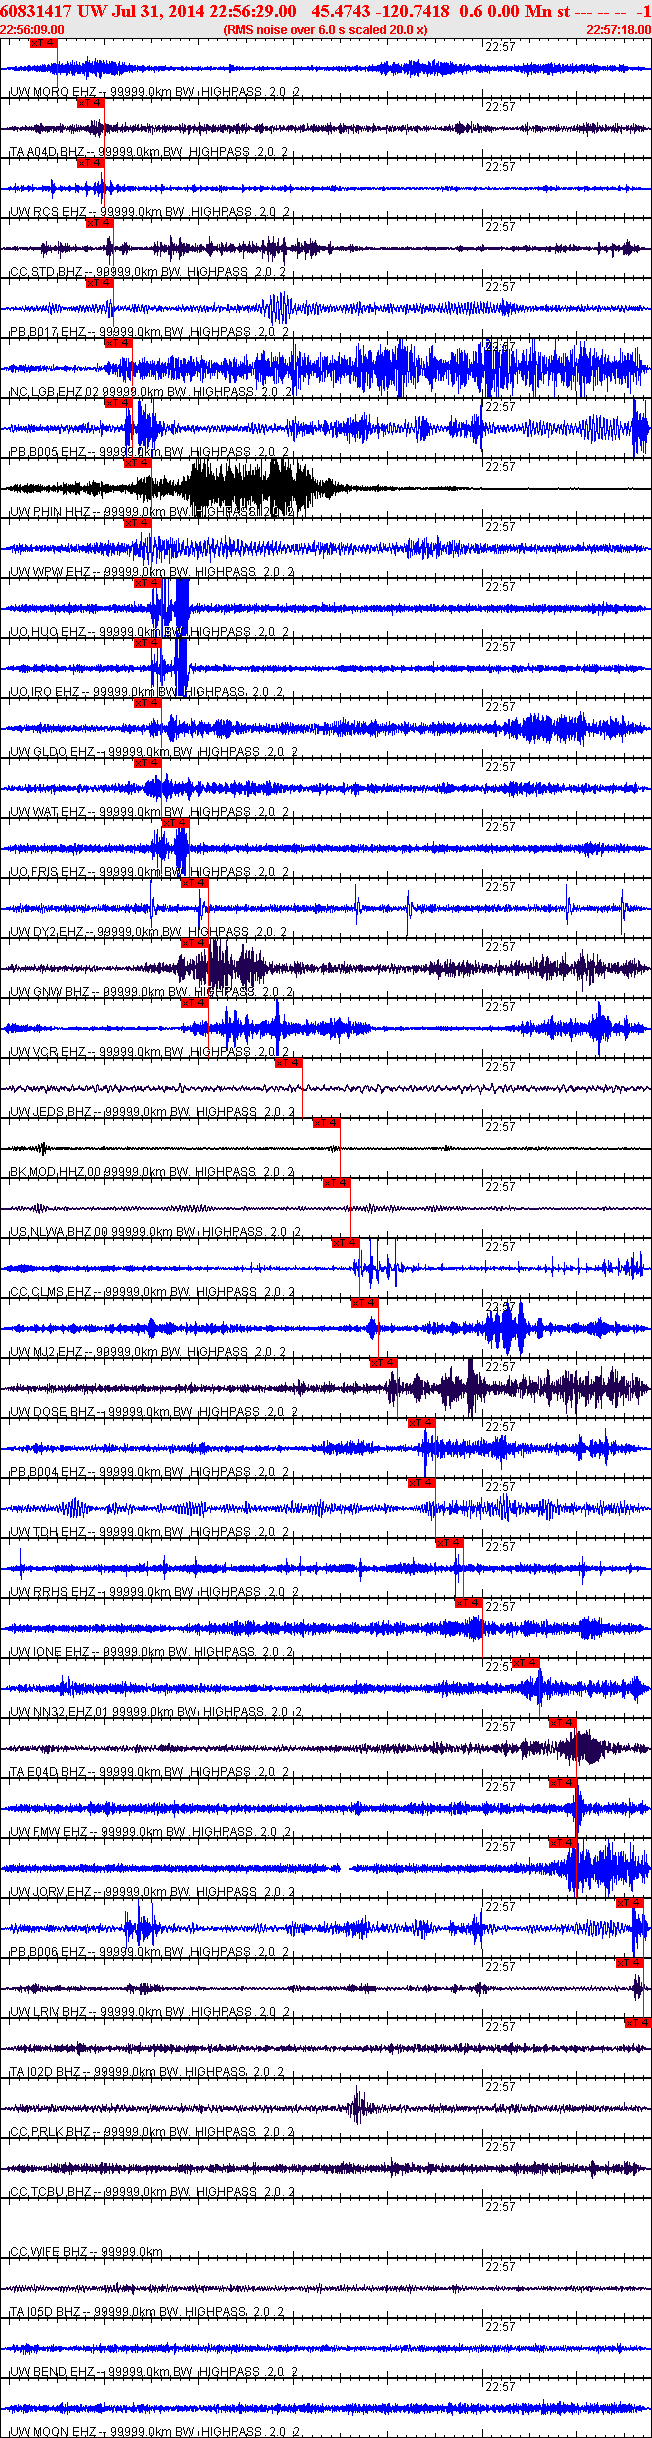Viewport: 652px width, 2438px height.
Task: Click the red pick flag on RRHS trace
Action: [x=449, y=1543]
